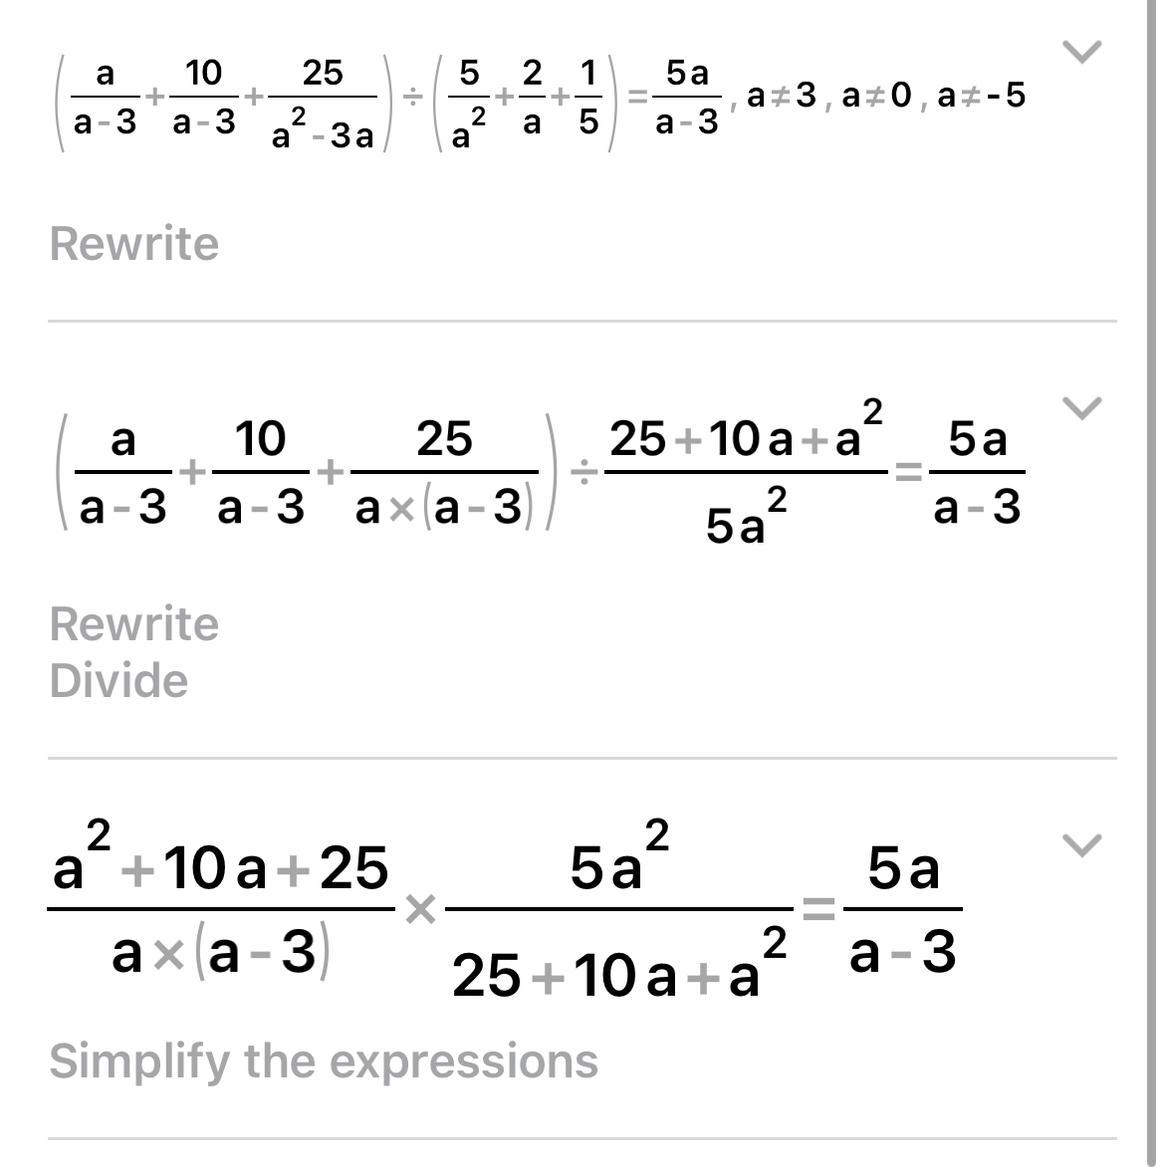Click the Divide step label

pos(119,681)
